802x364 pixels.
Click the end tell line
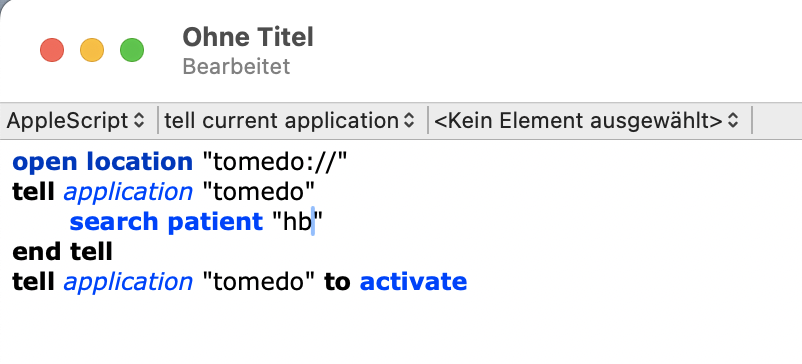coord(62,252)
